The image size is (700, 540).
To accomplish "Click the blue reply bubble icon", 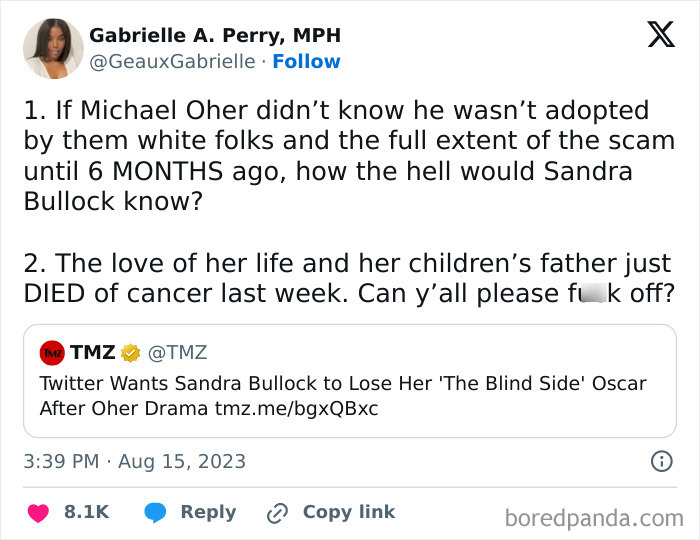I will point(155,512).
